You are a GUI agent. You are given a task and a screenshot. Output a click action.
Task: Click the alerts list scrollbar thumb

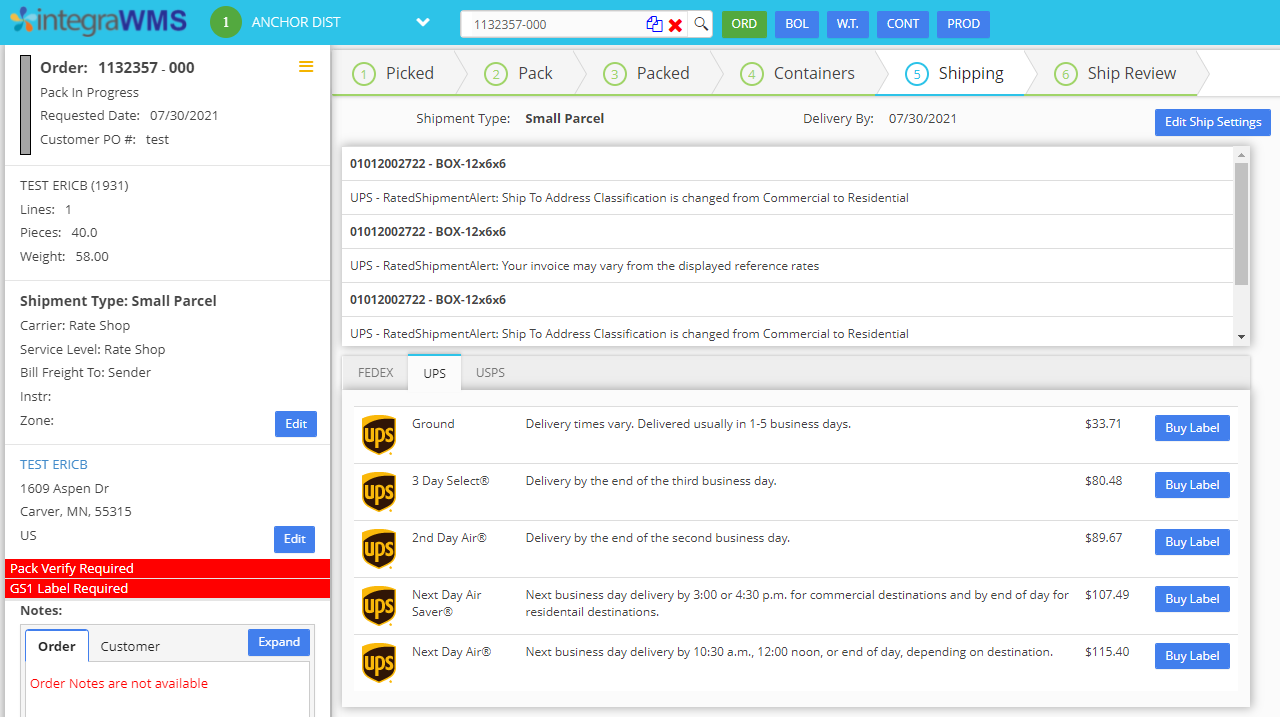coord(1241,224)
